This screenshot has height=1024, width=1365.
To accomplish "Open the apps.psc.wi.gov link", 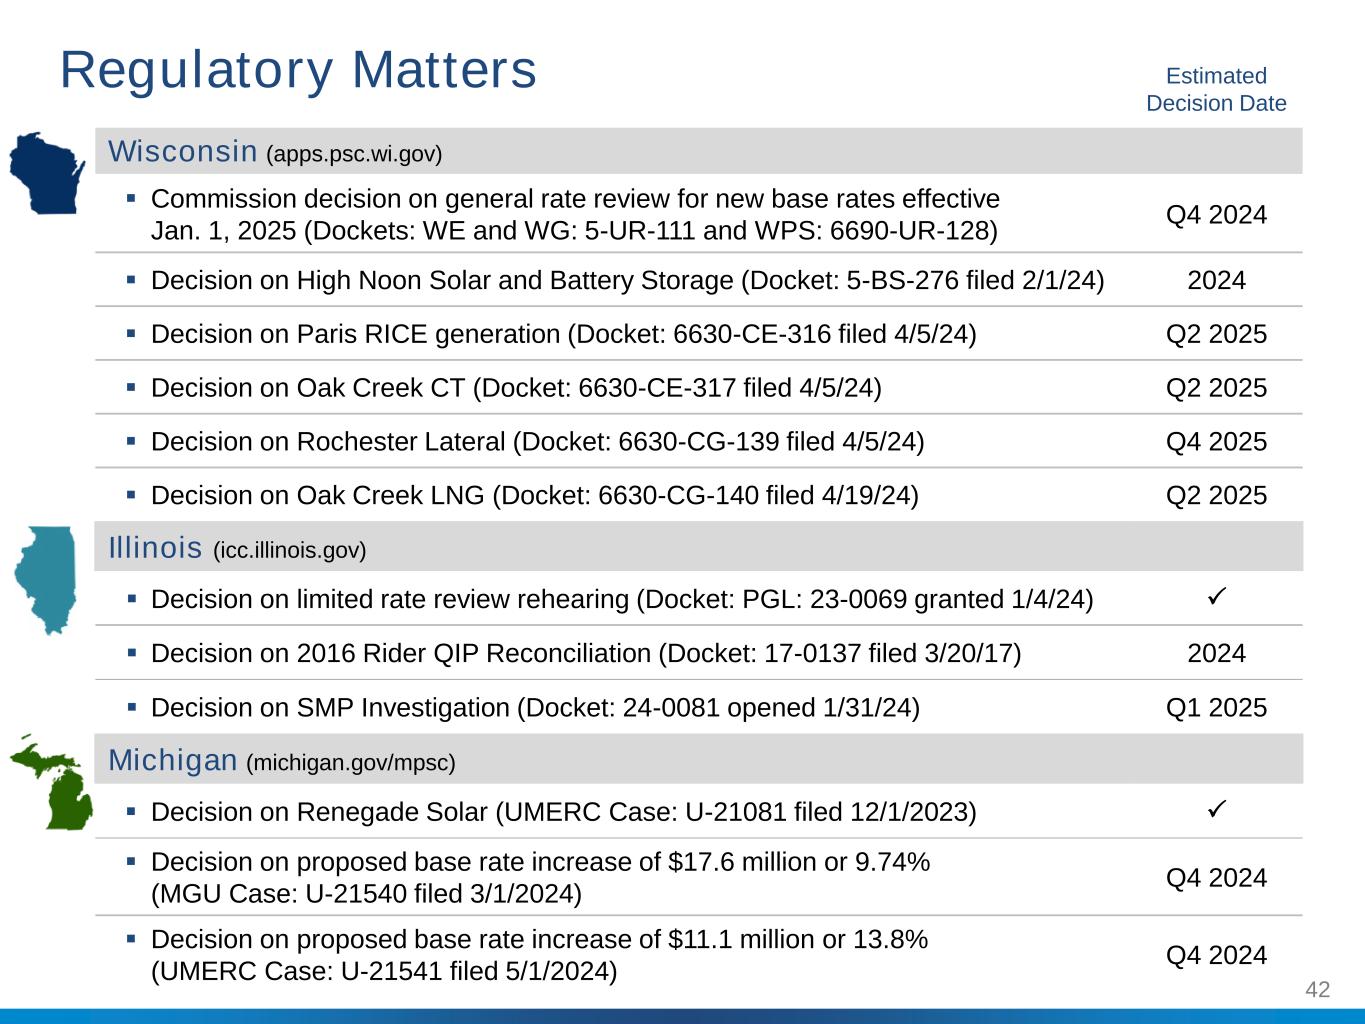I will click(x=354, y=154).
